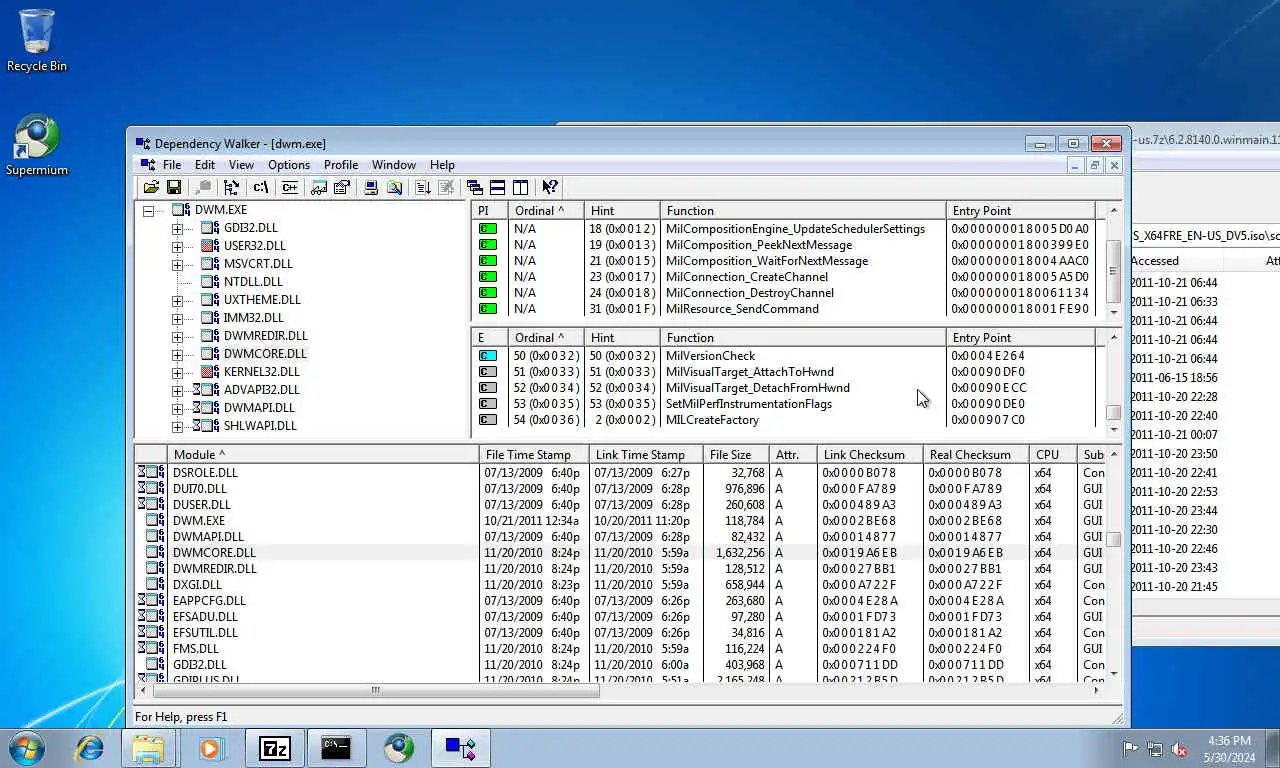This screenshot has height=768, width=1280.
Task: Click the module list horizontal scrollbar thumb
Action: pyautogui.click(x=376, y=690)
